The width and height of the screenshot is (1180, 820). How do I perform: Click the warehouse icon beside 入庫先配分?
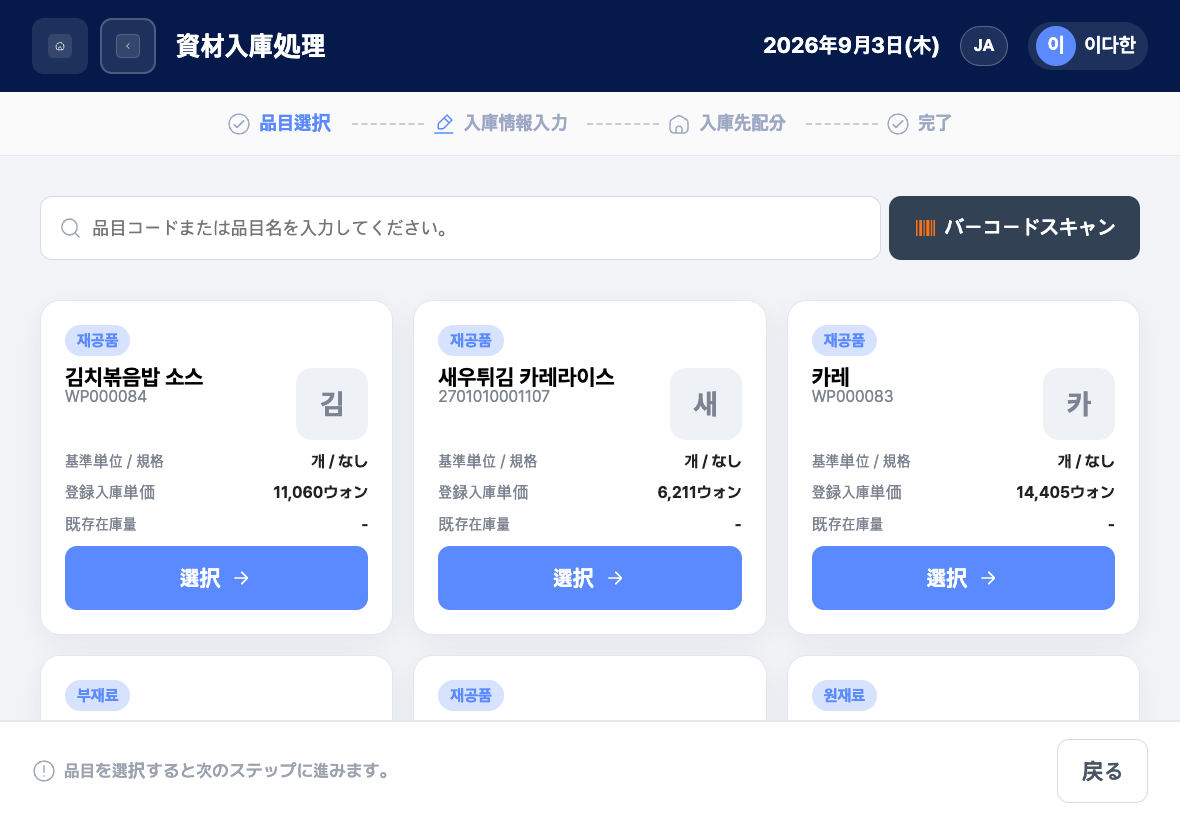[x=679, y=124]
